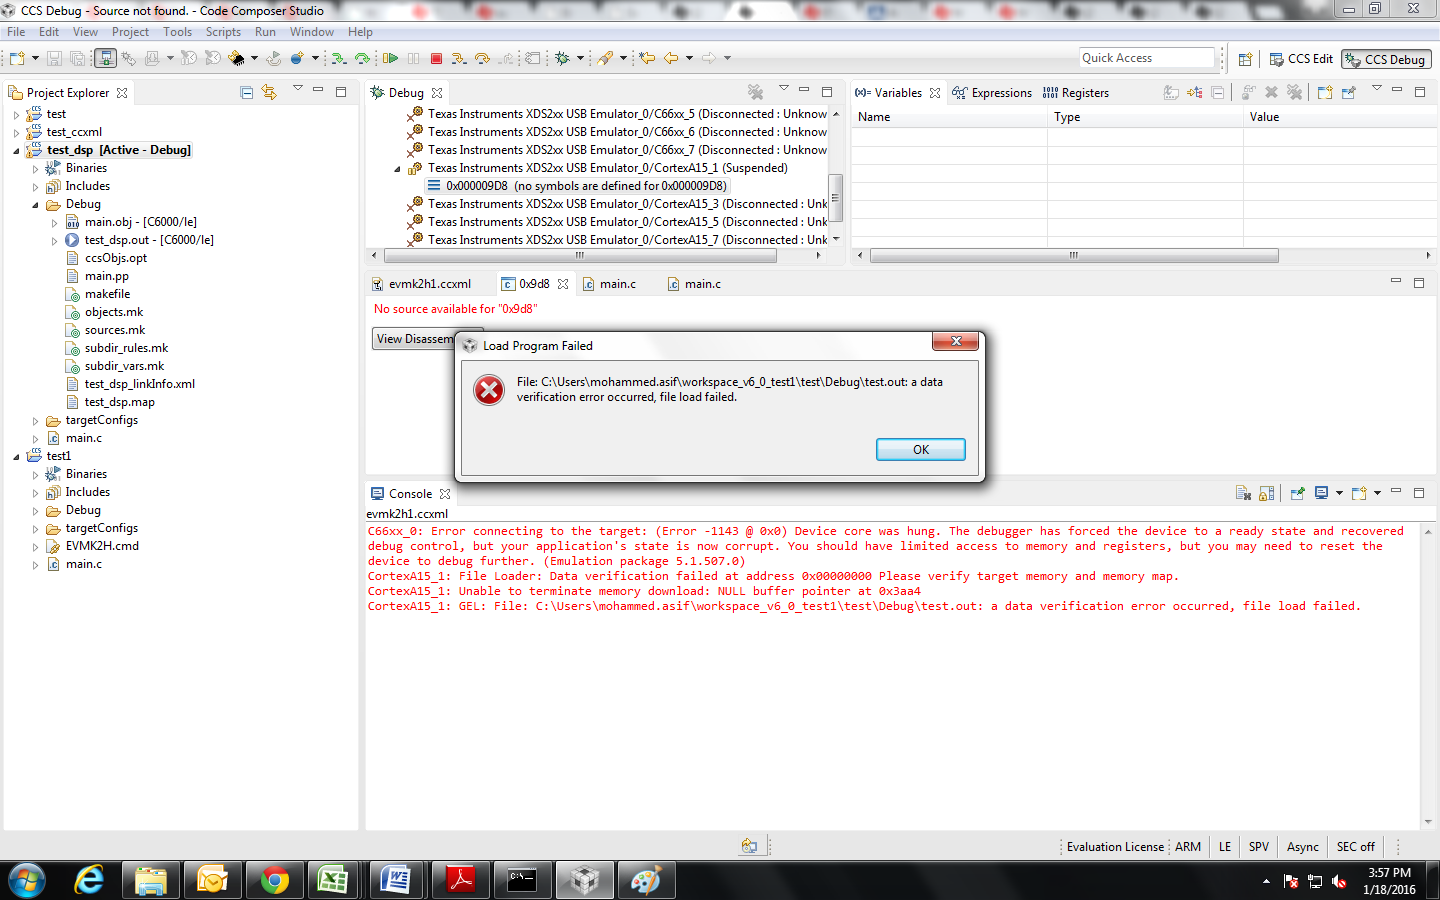Image resolution: width=1440 pixels, height=900 pixels.
Task: Click Back navigation arrow in toolbar
Action: (671, 59)
